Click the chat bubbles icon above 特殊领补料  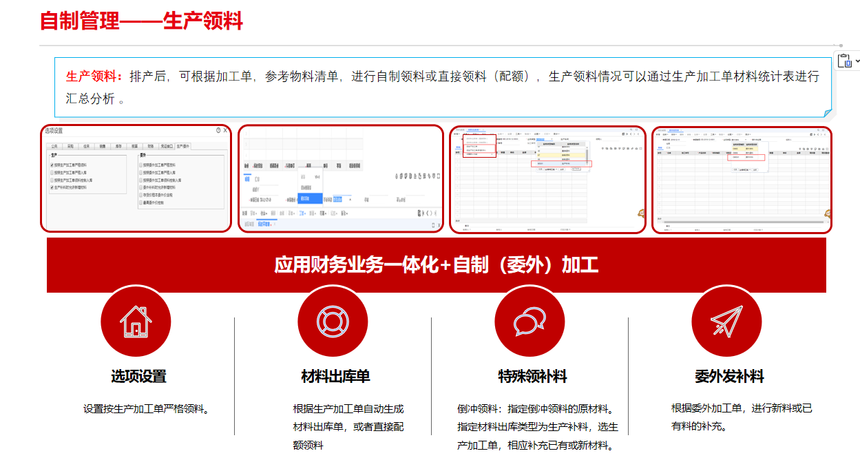tap(529, 321)
